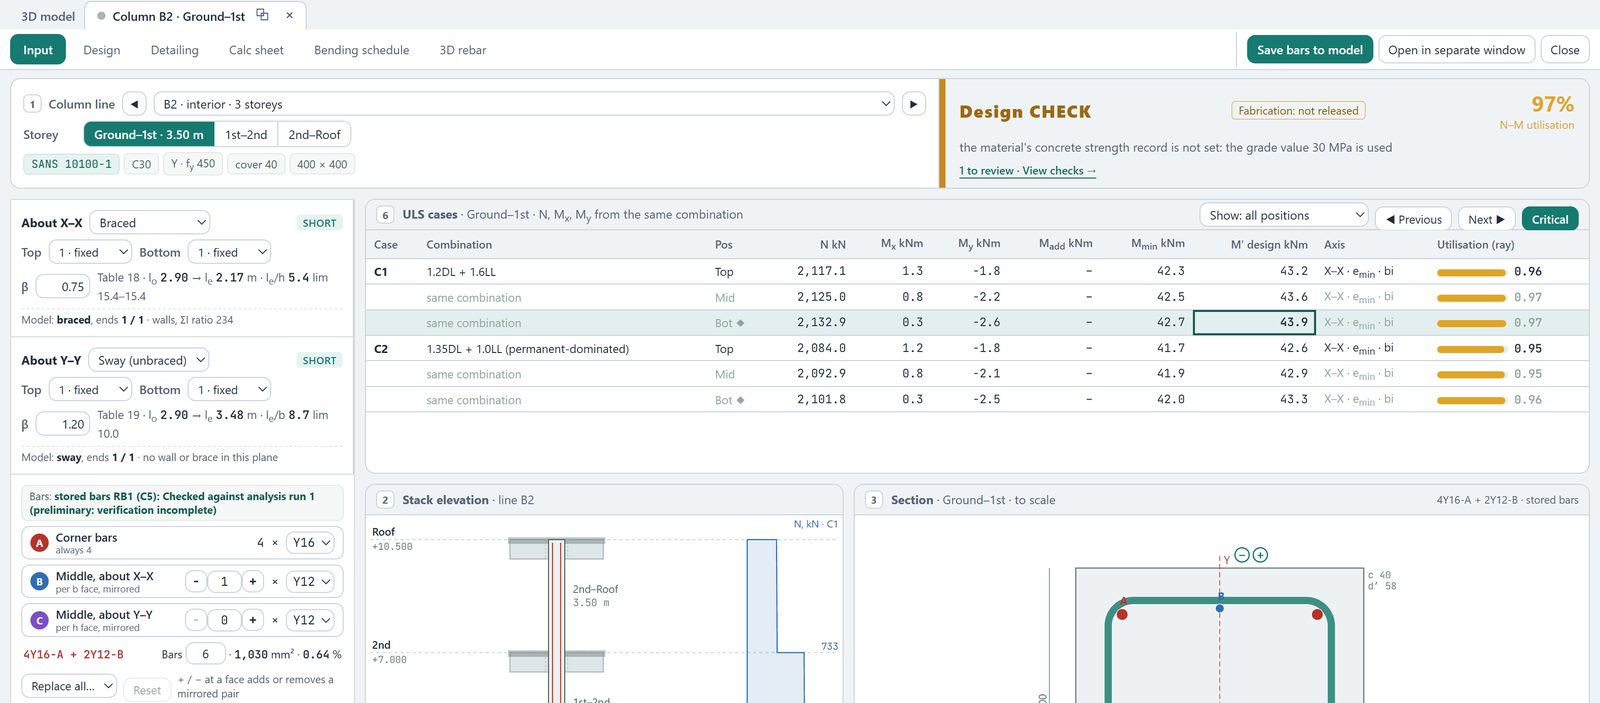Go to next column line with right arrow
The image size is (1600, 703).
913,104
